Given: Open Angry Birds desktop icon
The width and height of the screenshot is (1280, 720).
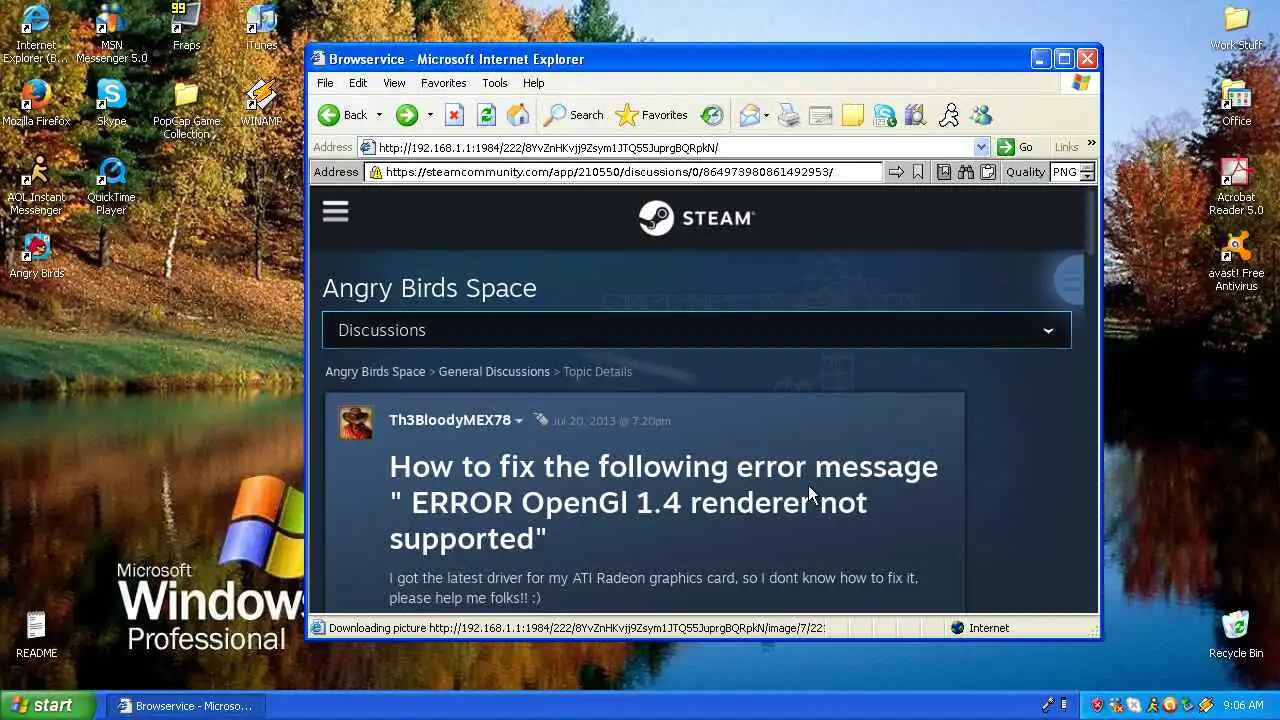Looking at the screenshot, I should pyautogui.click(x=36, y=255).
